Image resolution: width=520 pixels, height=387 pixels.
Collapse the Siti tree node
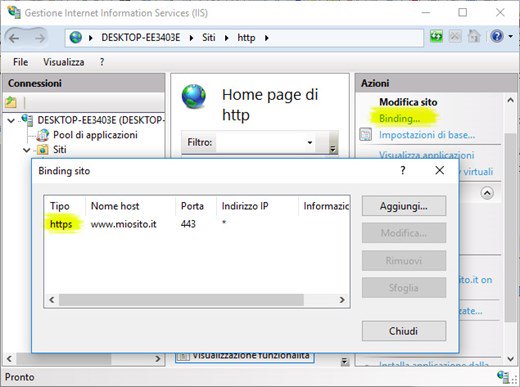27,150
